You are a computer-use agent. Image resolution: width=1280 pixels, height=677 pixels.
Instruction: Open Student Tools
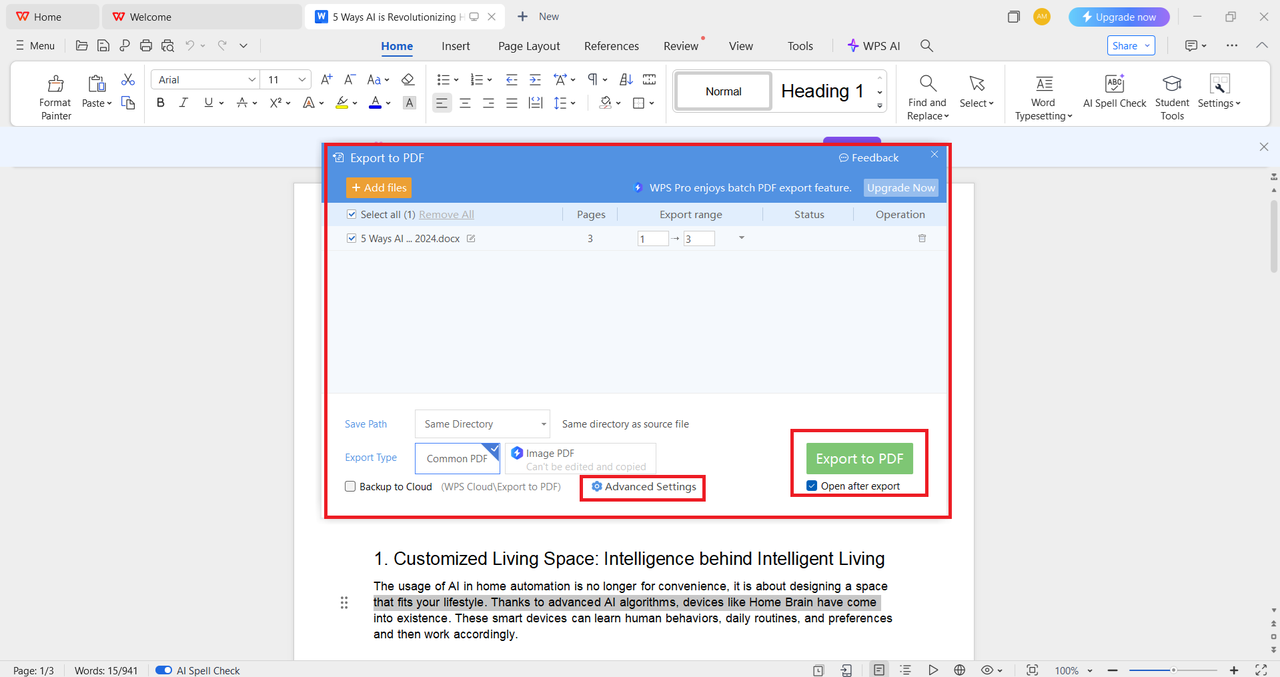click(x=1172, y=96)
